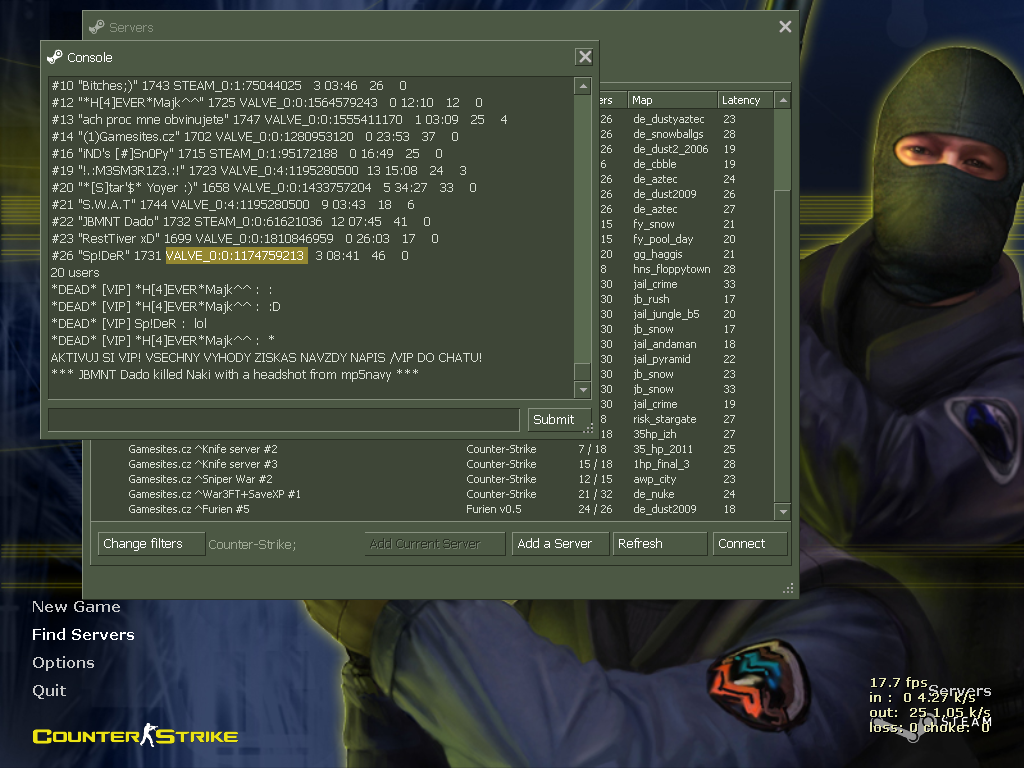Click the hns_floppytown map entry

[671, 270]
